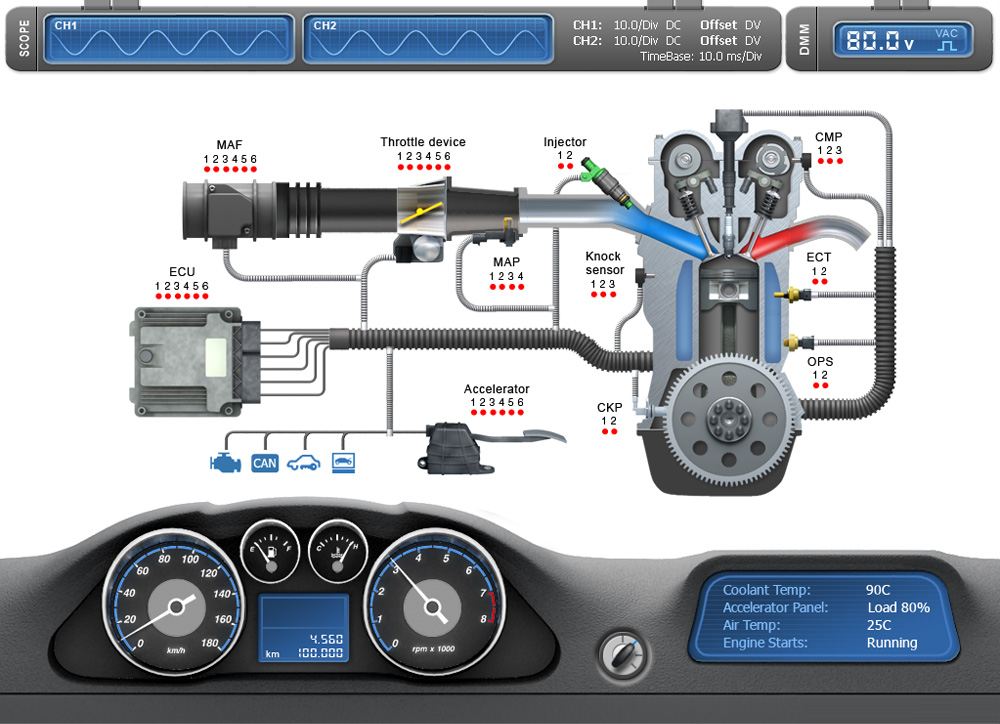Select pin 1 of the CKP sensor
The width and height of the screenshot is (1000, 724).
[x=604, y=432]
